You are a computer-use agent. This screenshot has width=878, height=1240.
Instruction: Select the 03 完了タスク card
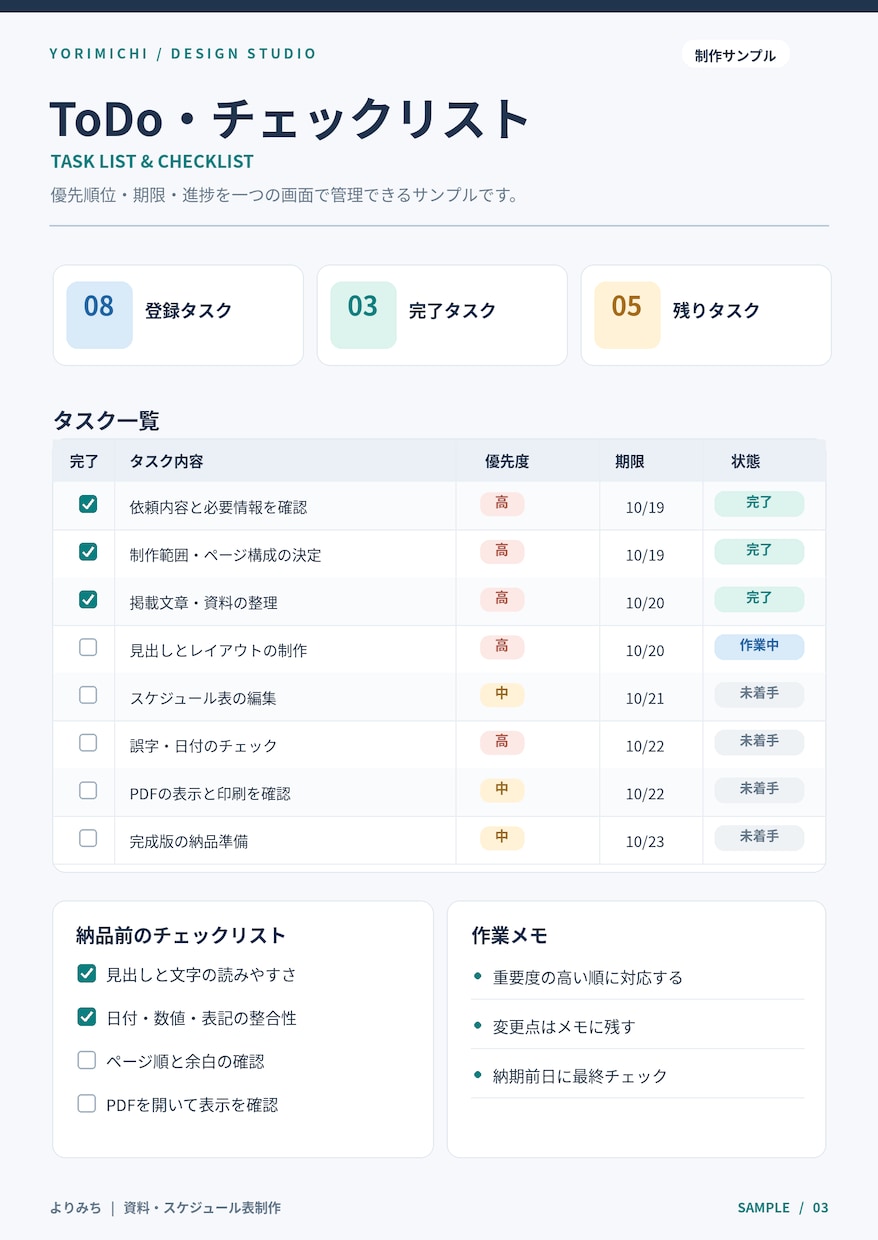click(442, 315)
